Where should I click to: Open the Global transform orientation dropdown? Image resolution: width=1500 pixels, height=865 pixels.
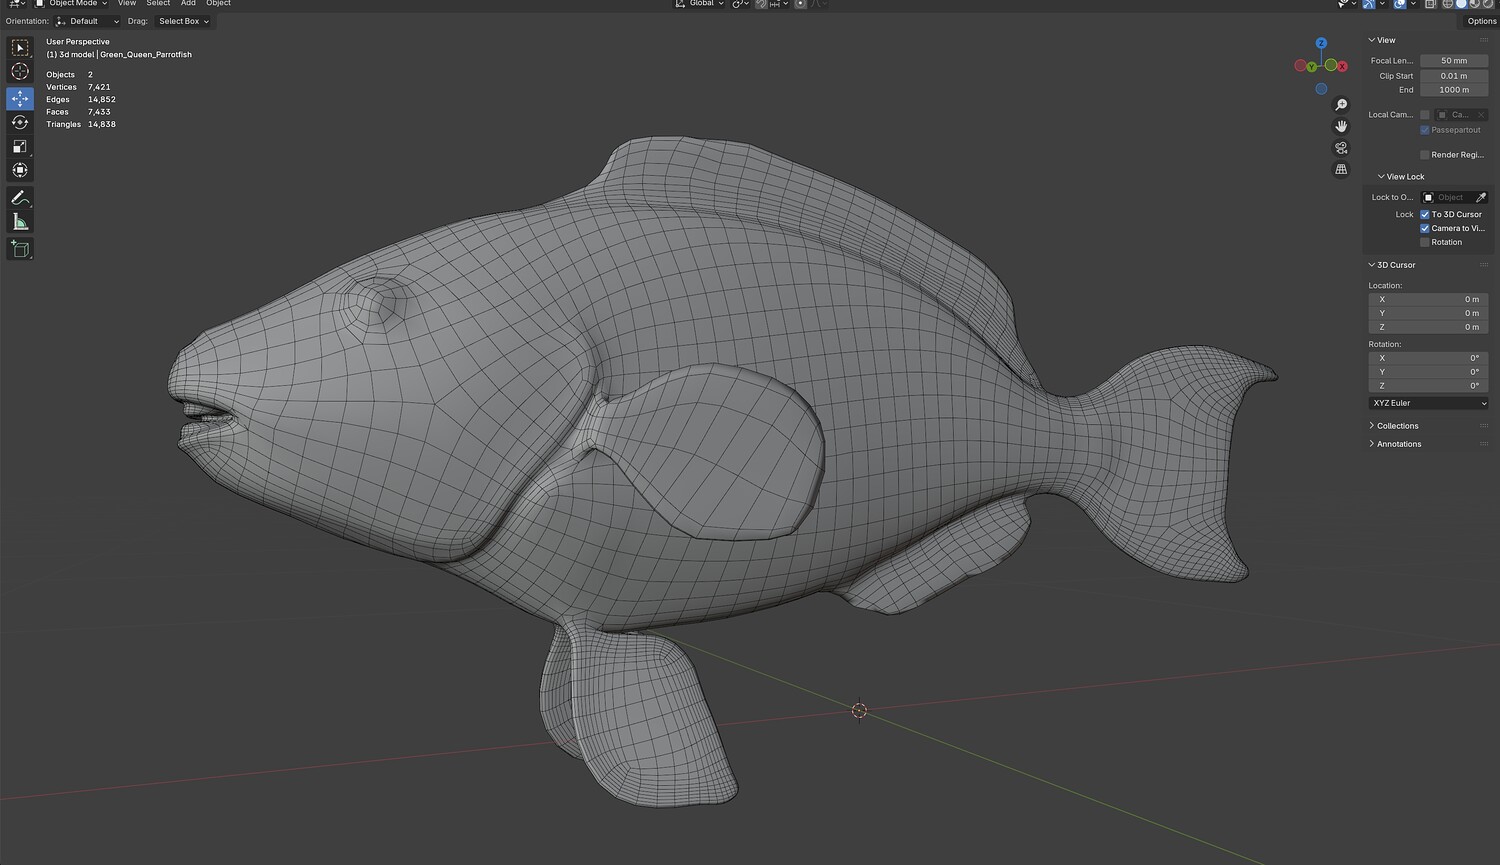[x=700, y=4]
